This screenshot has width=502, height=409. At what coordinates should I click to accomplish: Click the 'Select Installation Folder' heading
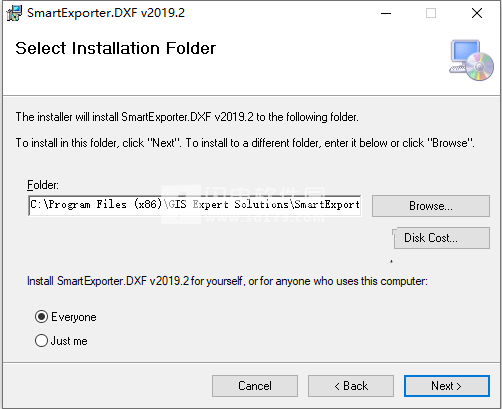116,48
